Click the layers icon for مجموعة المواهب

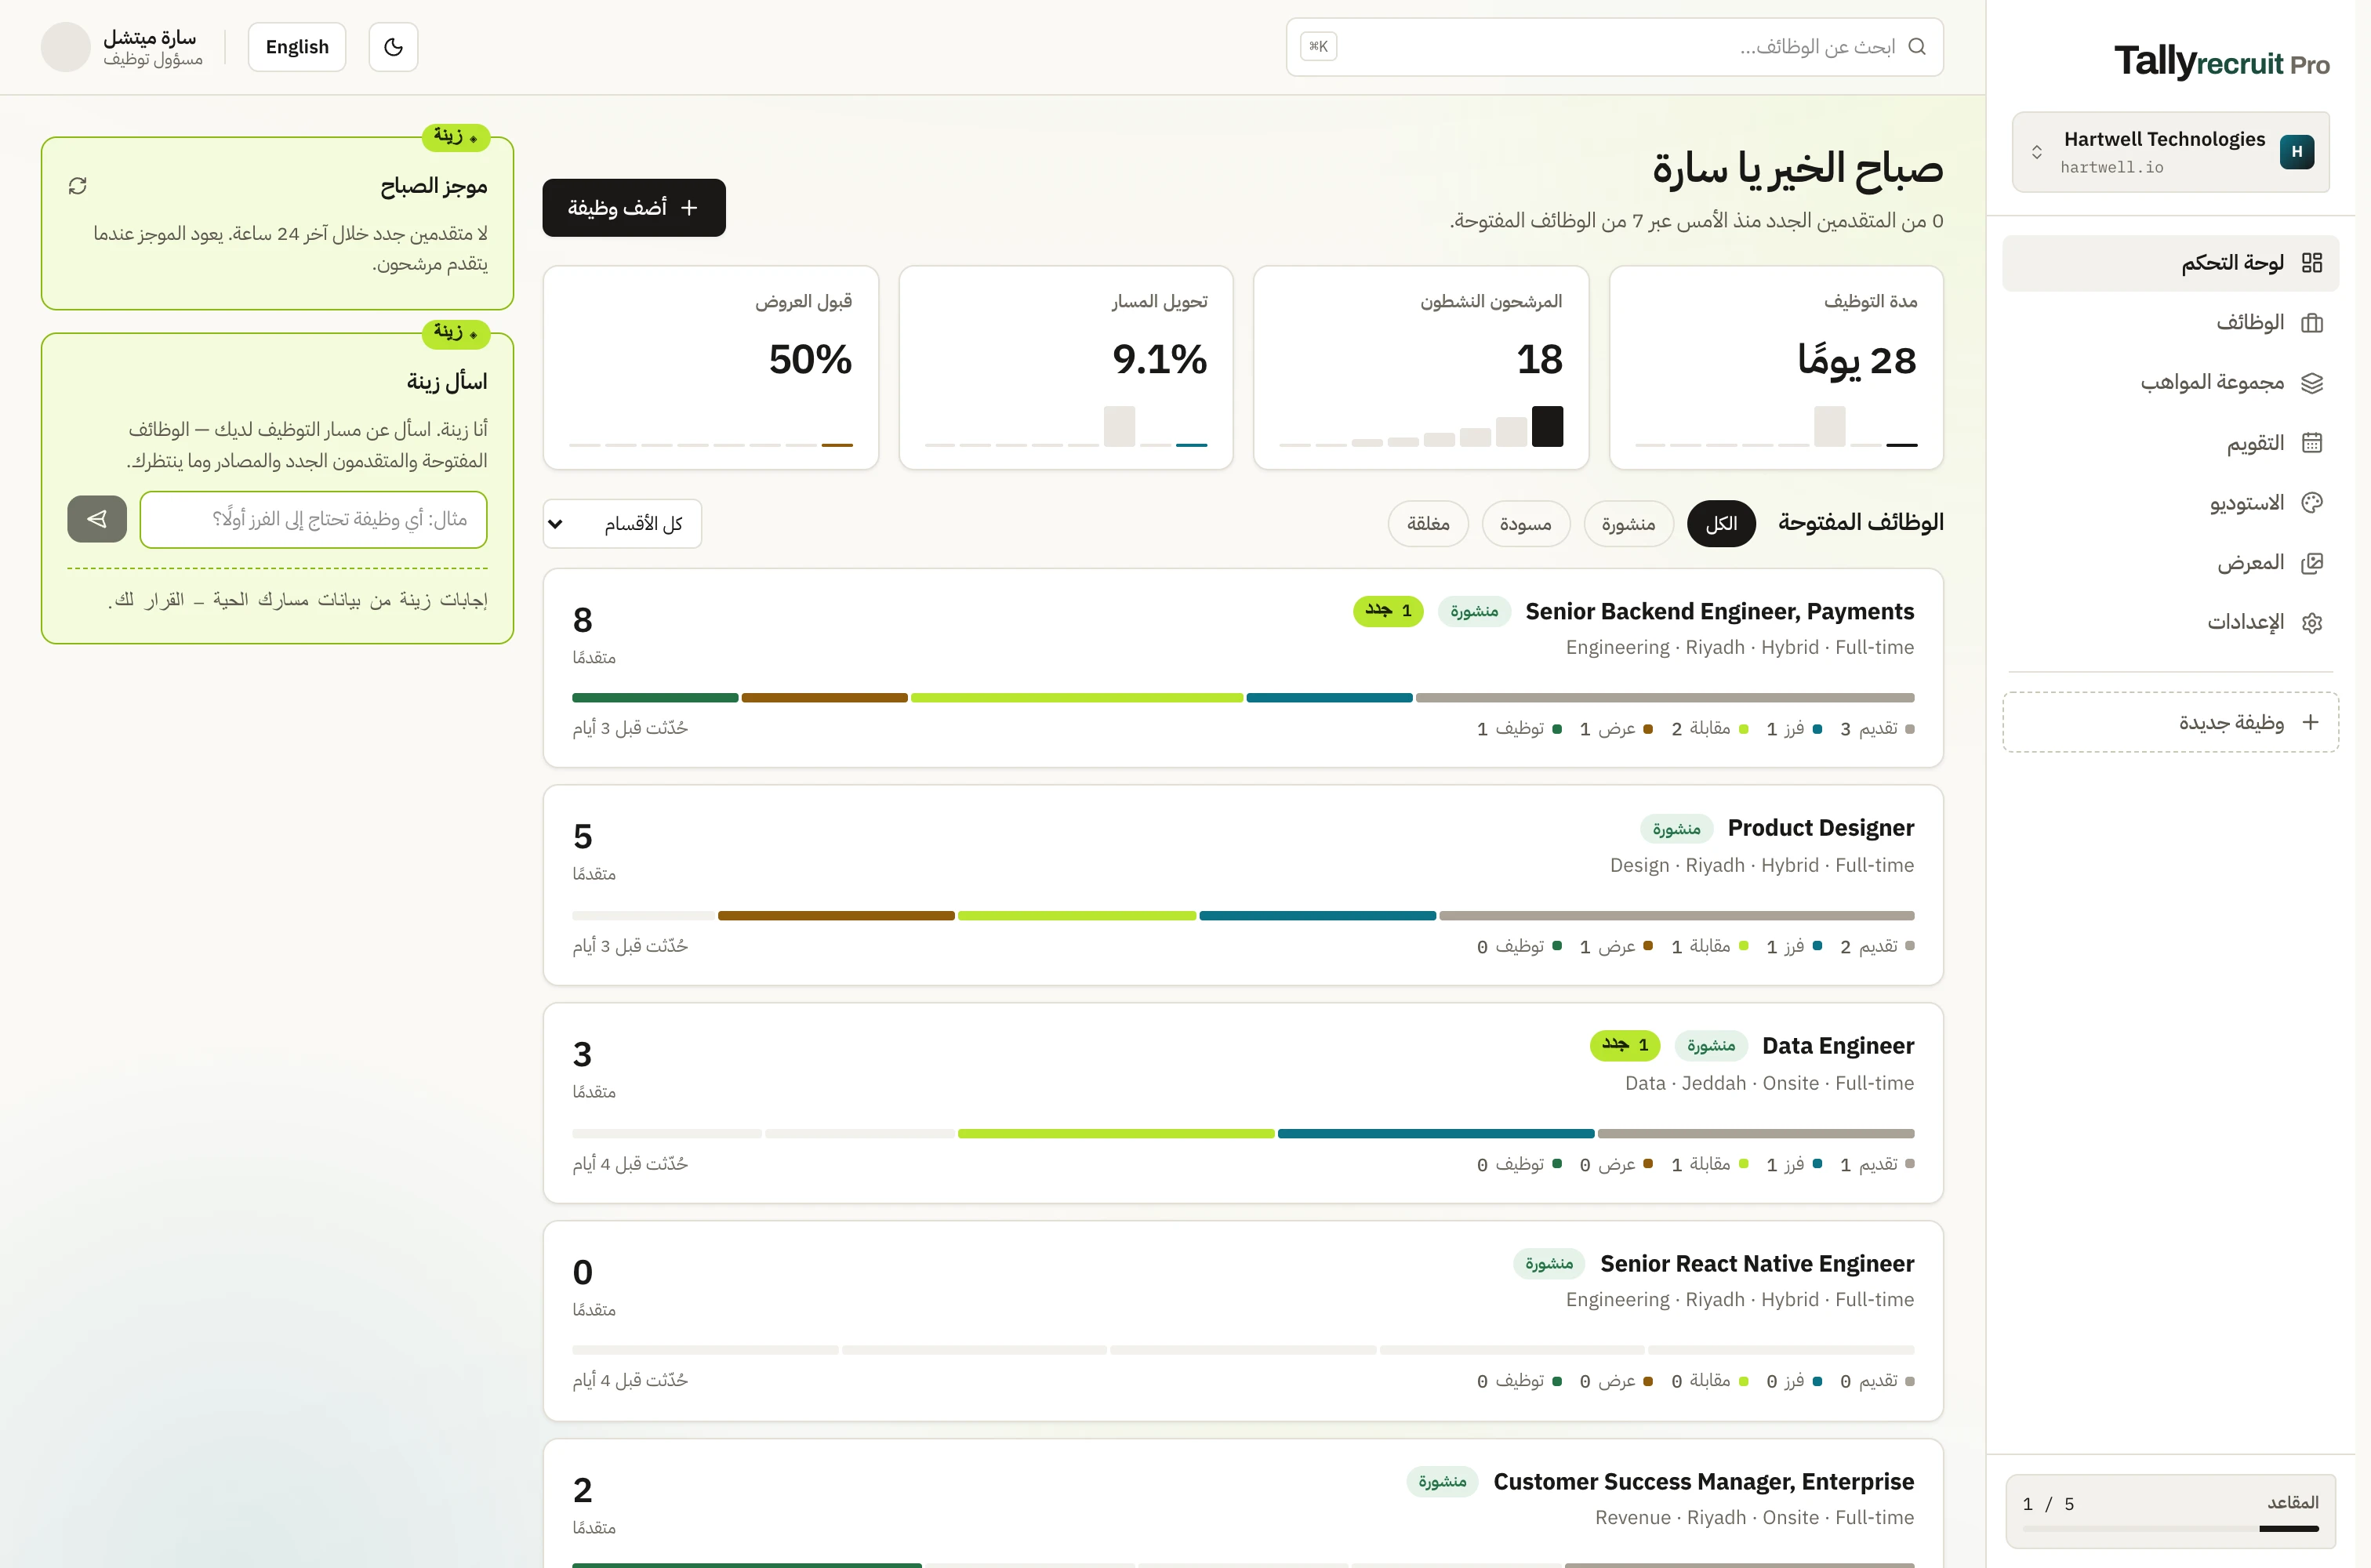(x=2311, y=383)
